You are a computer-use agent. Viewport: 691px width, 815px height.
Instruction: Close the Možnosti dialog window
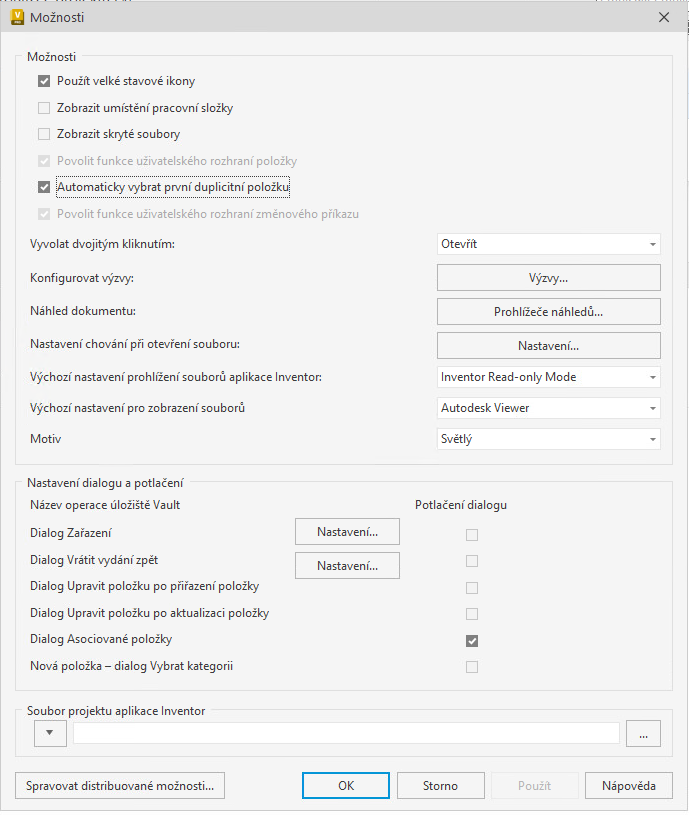coord(664,16)
